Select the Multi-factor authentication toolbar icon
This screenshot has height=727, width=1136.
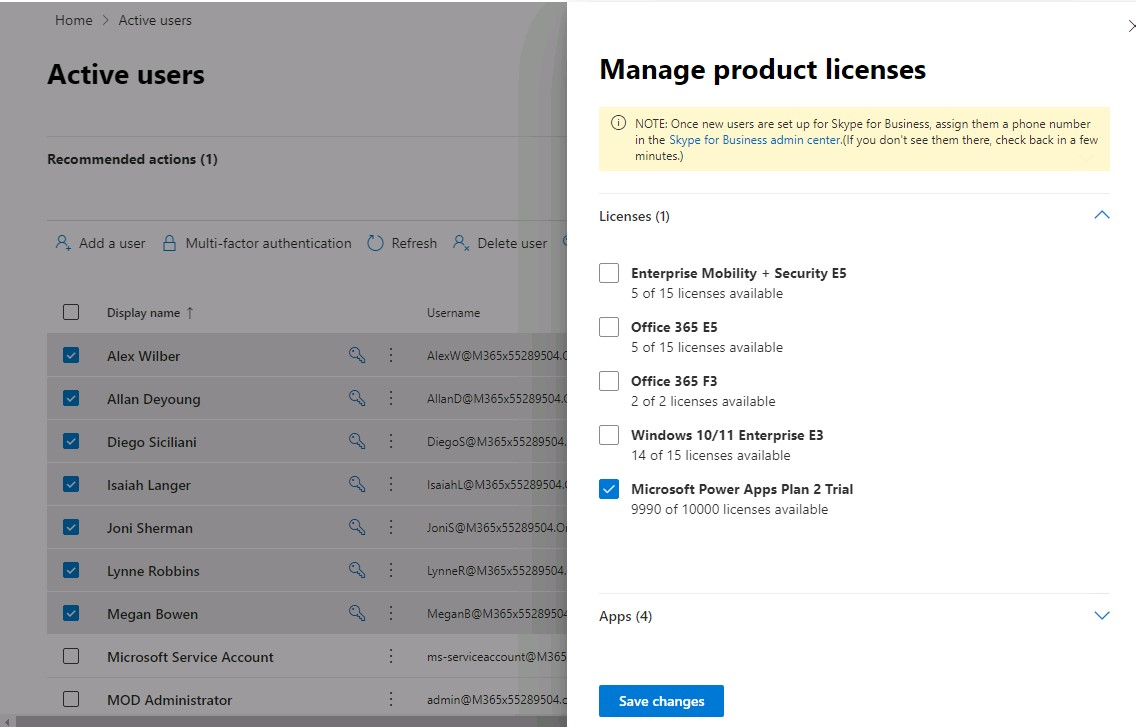pos(172,242)
